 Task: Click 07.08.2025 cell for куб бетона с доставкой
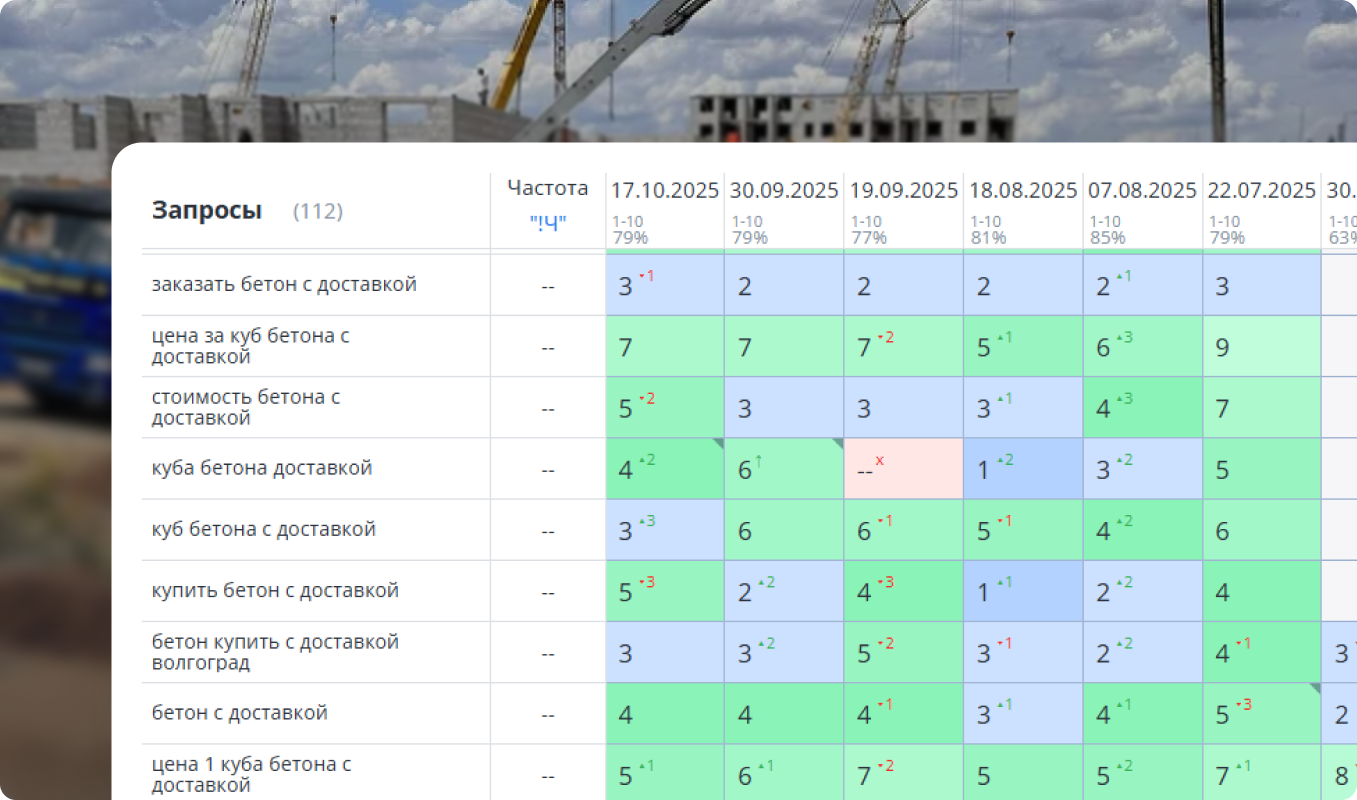tap(1143, 529)
